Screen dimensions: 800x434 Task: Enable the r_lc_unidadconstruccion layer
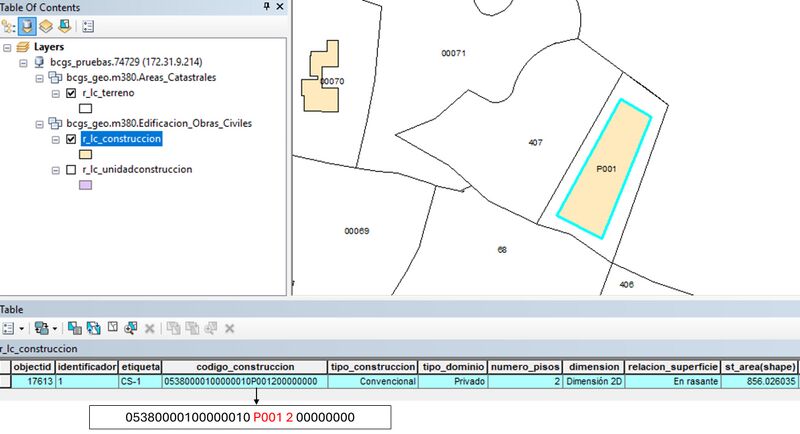point(70,170)
